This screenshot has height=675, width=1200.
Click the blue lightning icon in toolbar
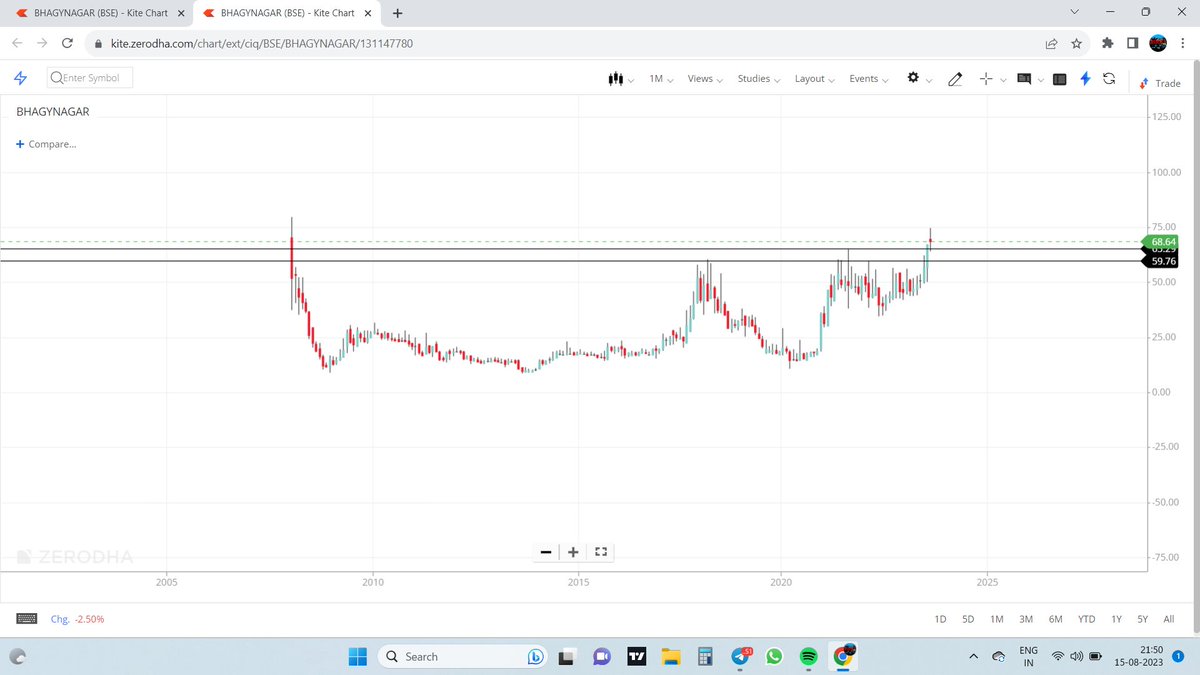[1085, 79]
